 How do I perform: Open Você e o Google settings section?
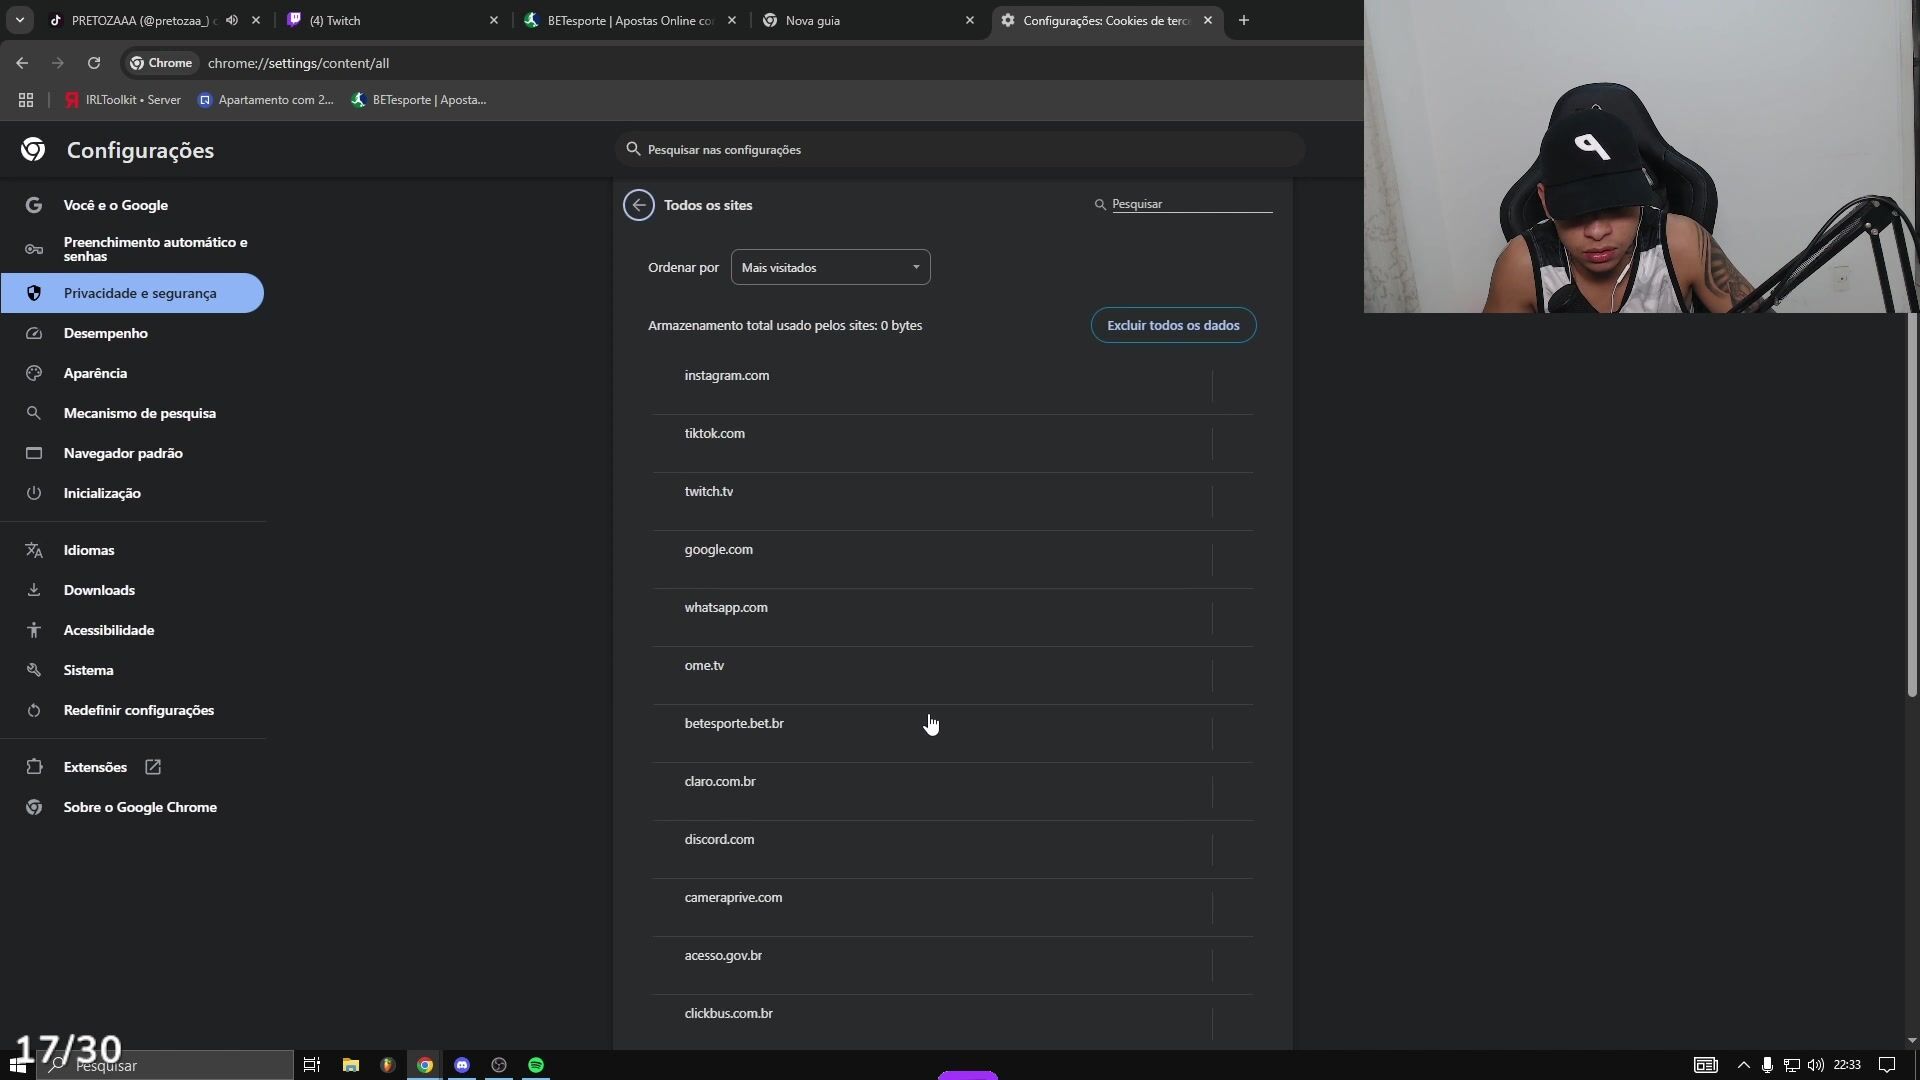pos(133,205)
